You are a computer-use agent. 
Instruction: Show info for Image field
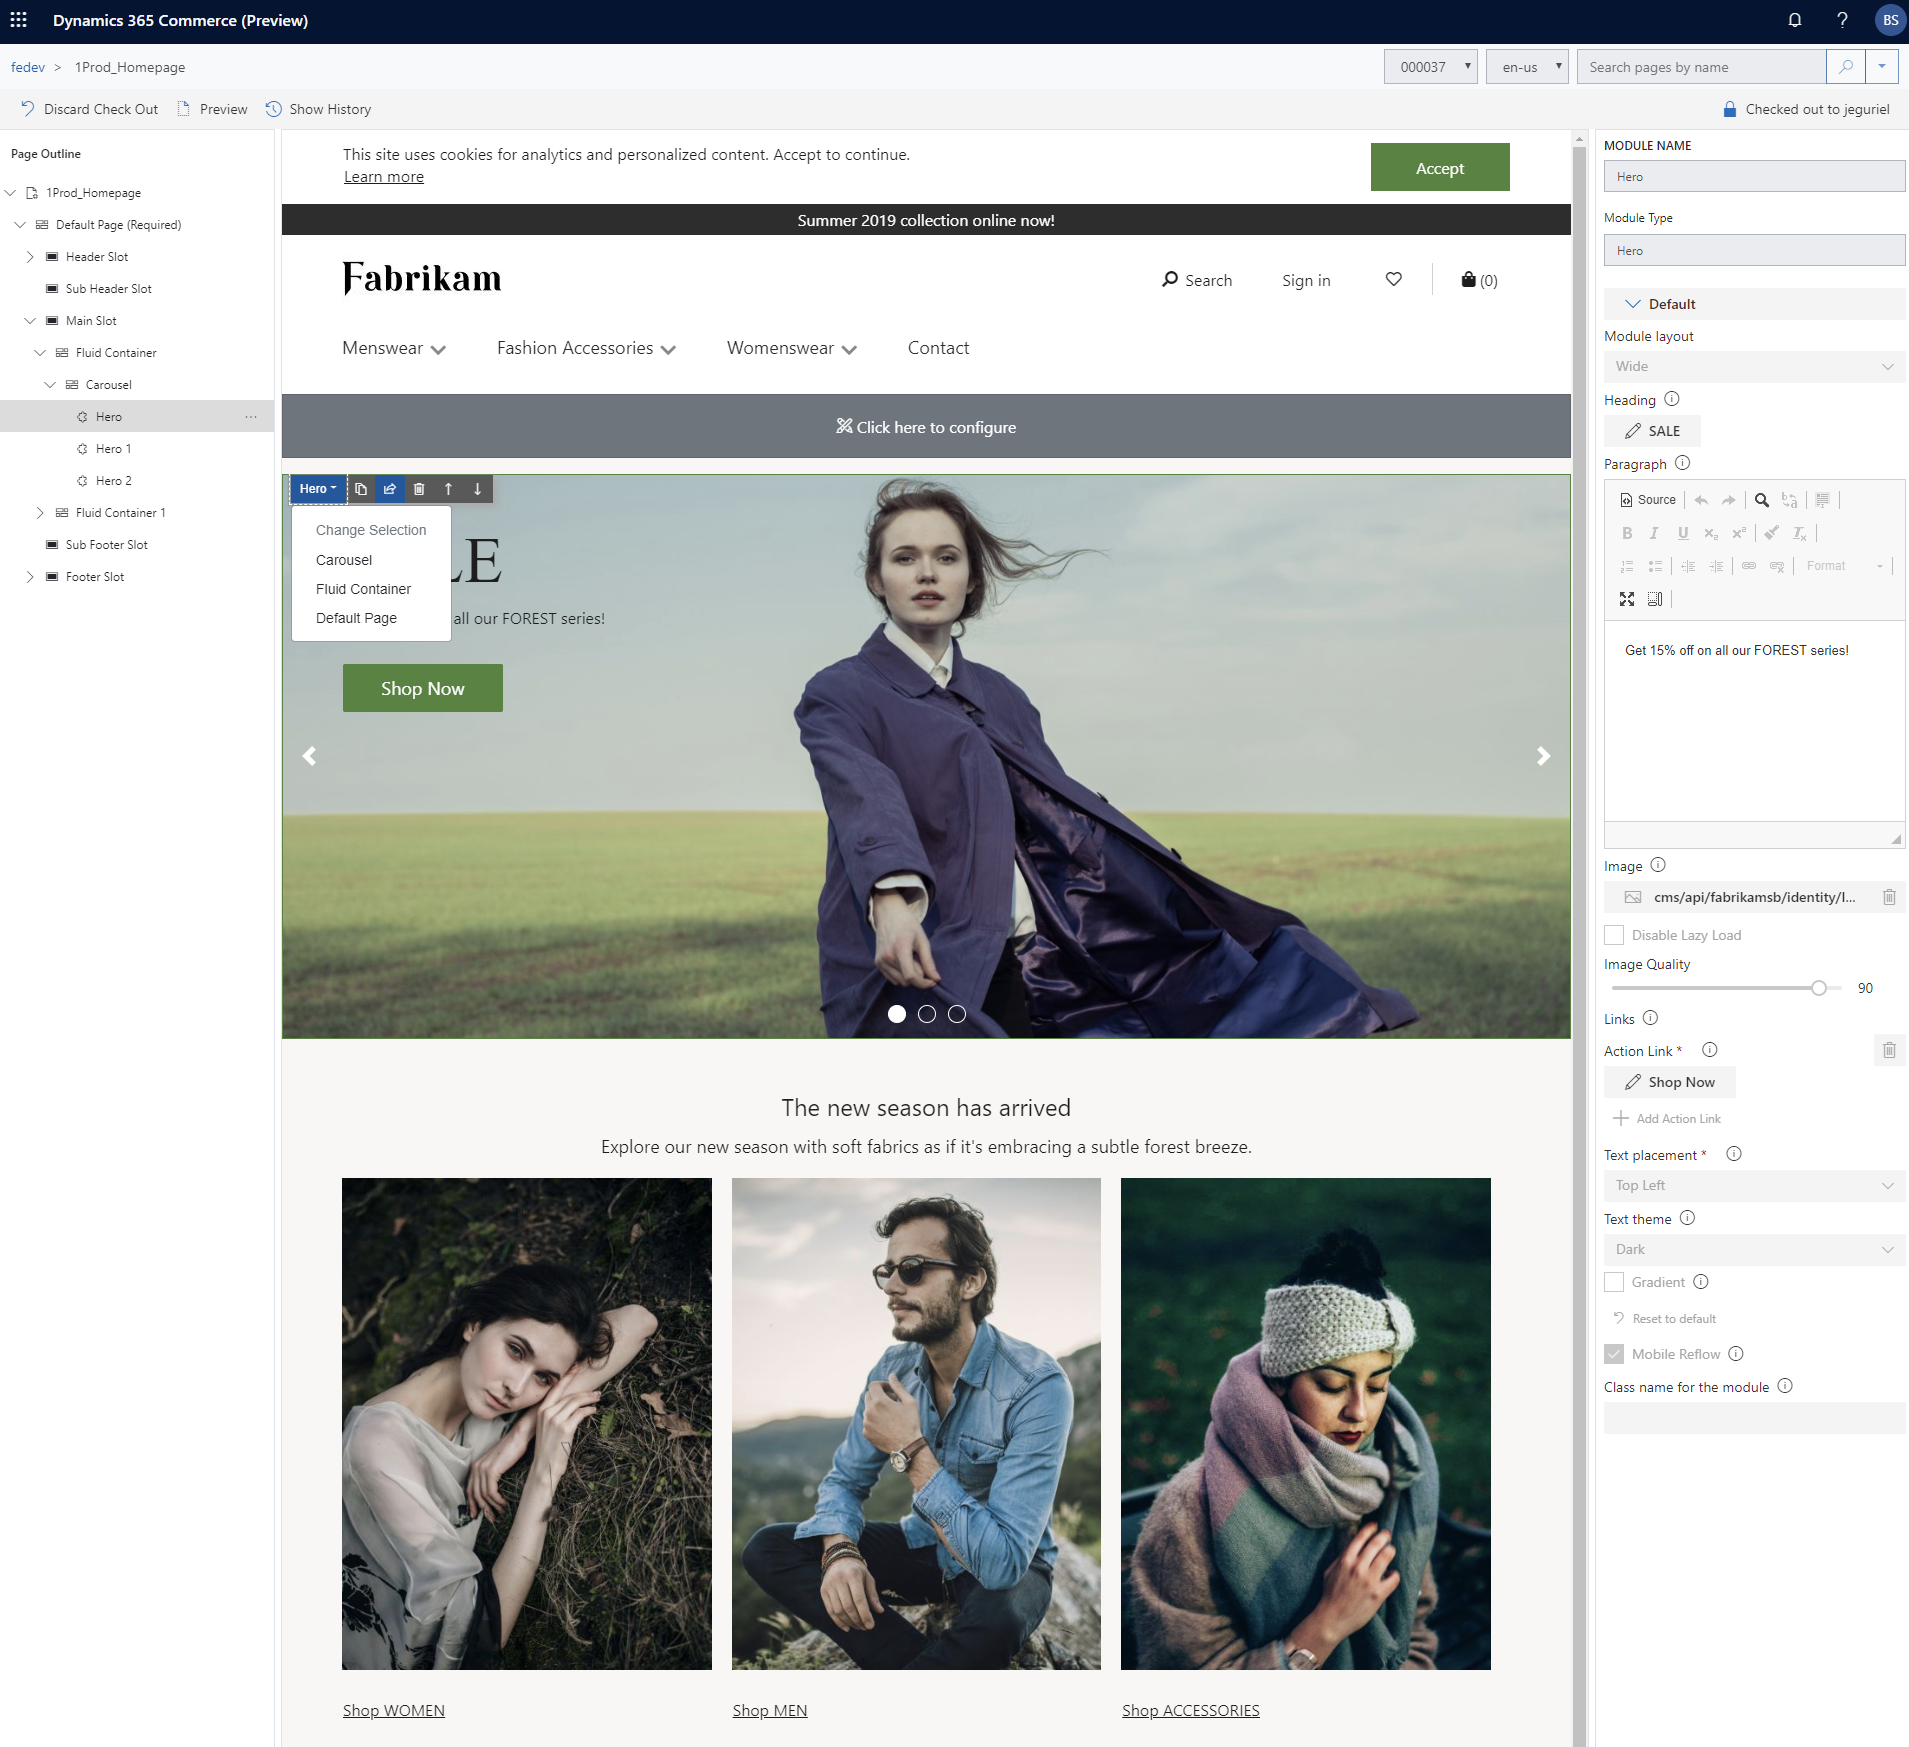click(1658, 865)
